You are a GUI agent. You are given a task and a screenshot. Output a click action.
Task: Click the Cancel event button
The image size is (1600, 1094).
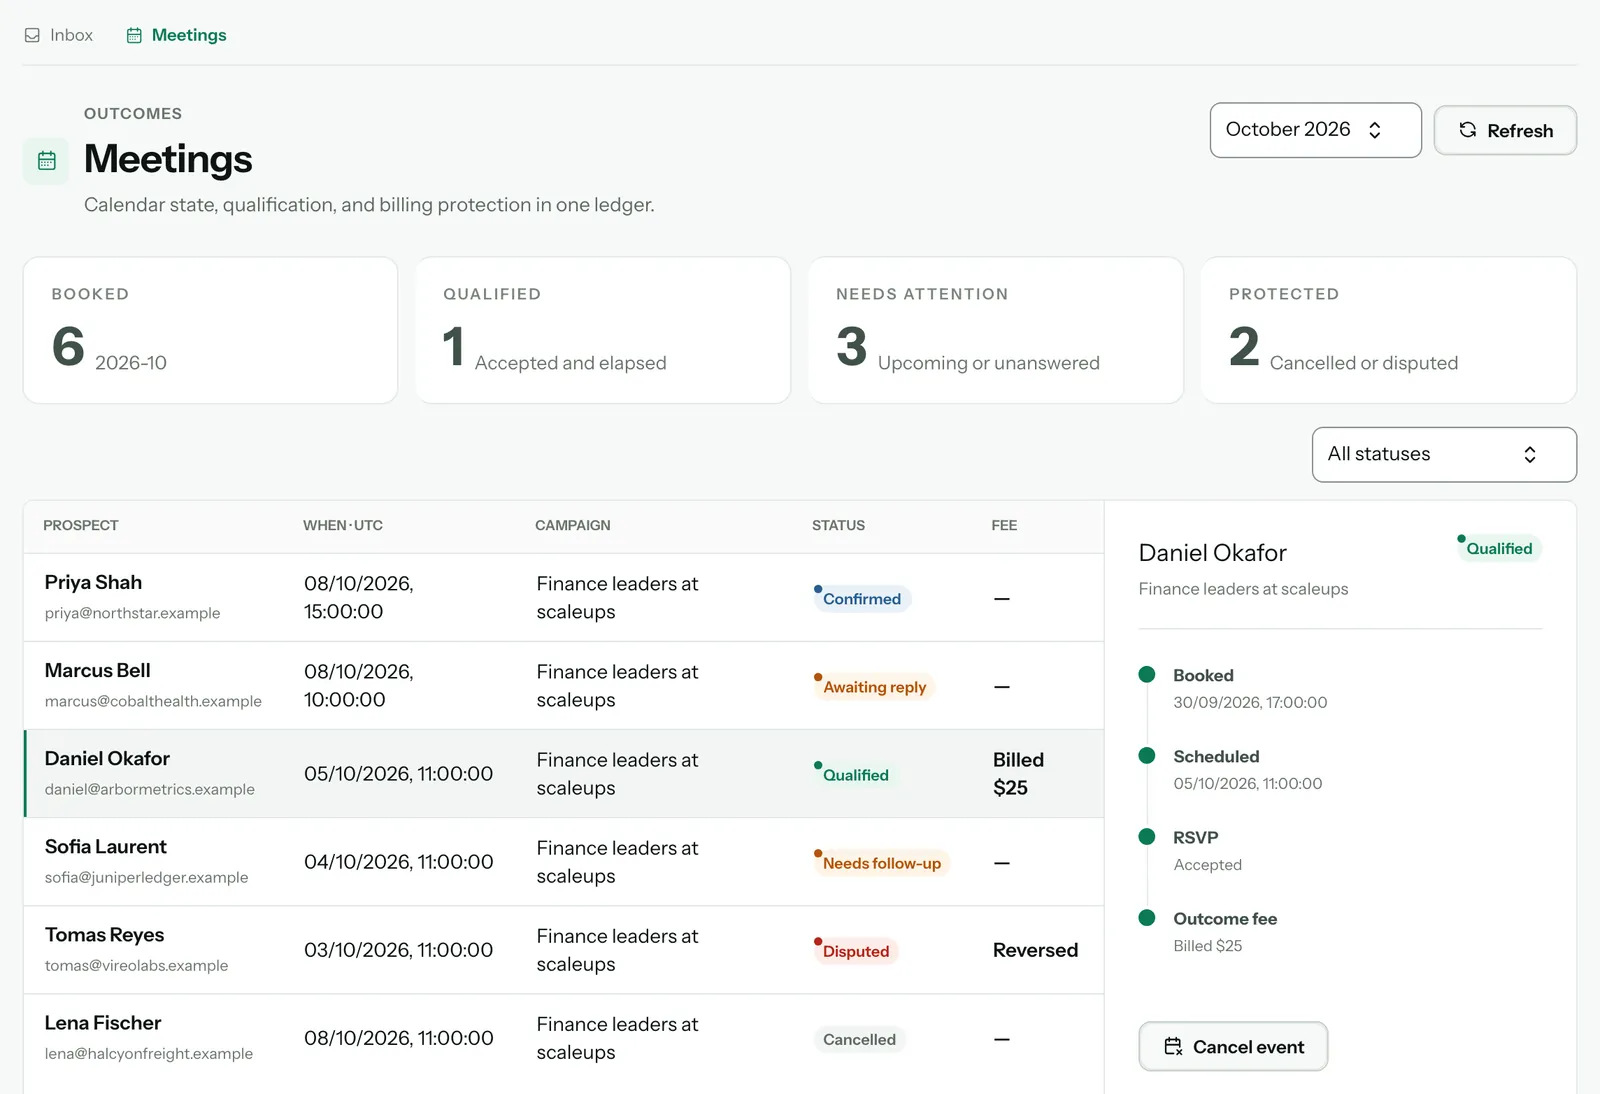tap(1233, 1047)
